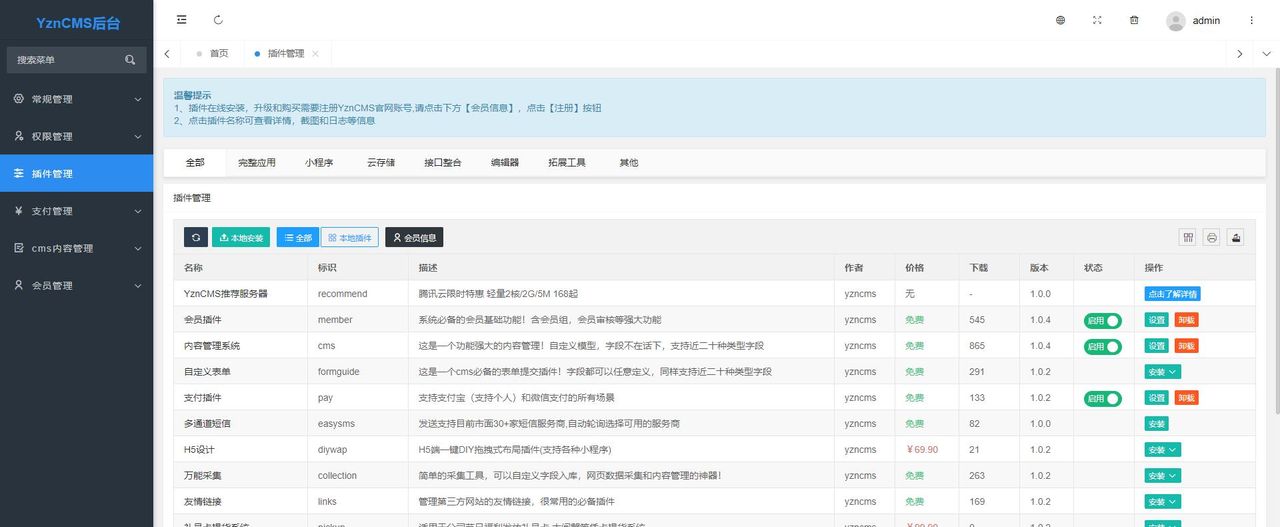Open the website globe icon in header
The width and height of the screenshot is (1280, 527).
point(1061,20)
